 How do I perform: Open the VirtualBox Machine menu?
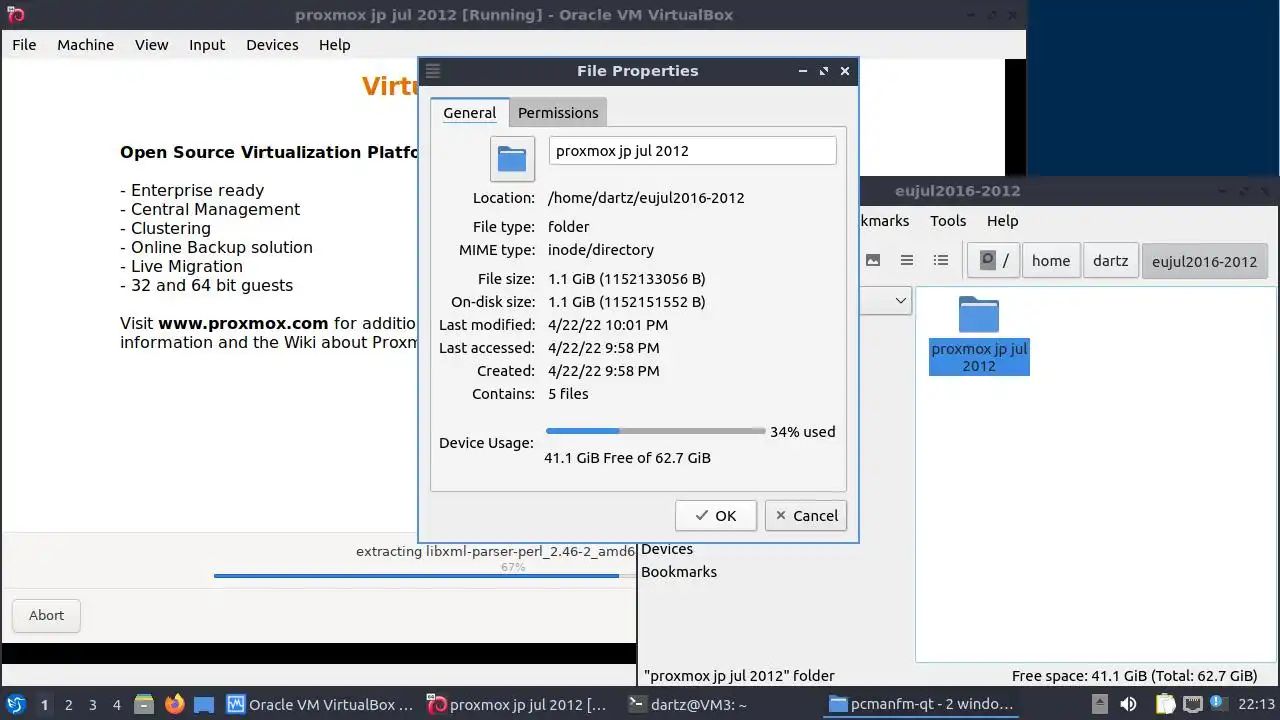click(x=85, y=45)
